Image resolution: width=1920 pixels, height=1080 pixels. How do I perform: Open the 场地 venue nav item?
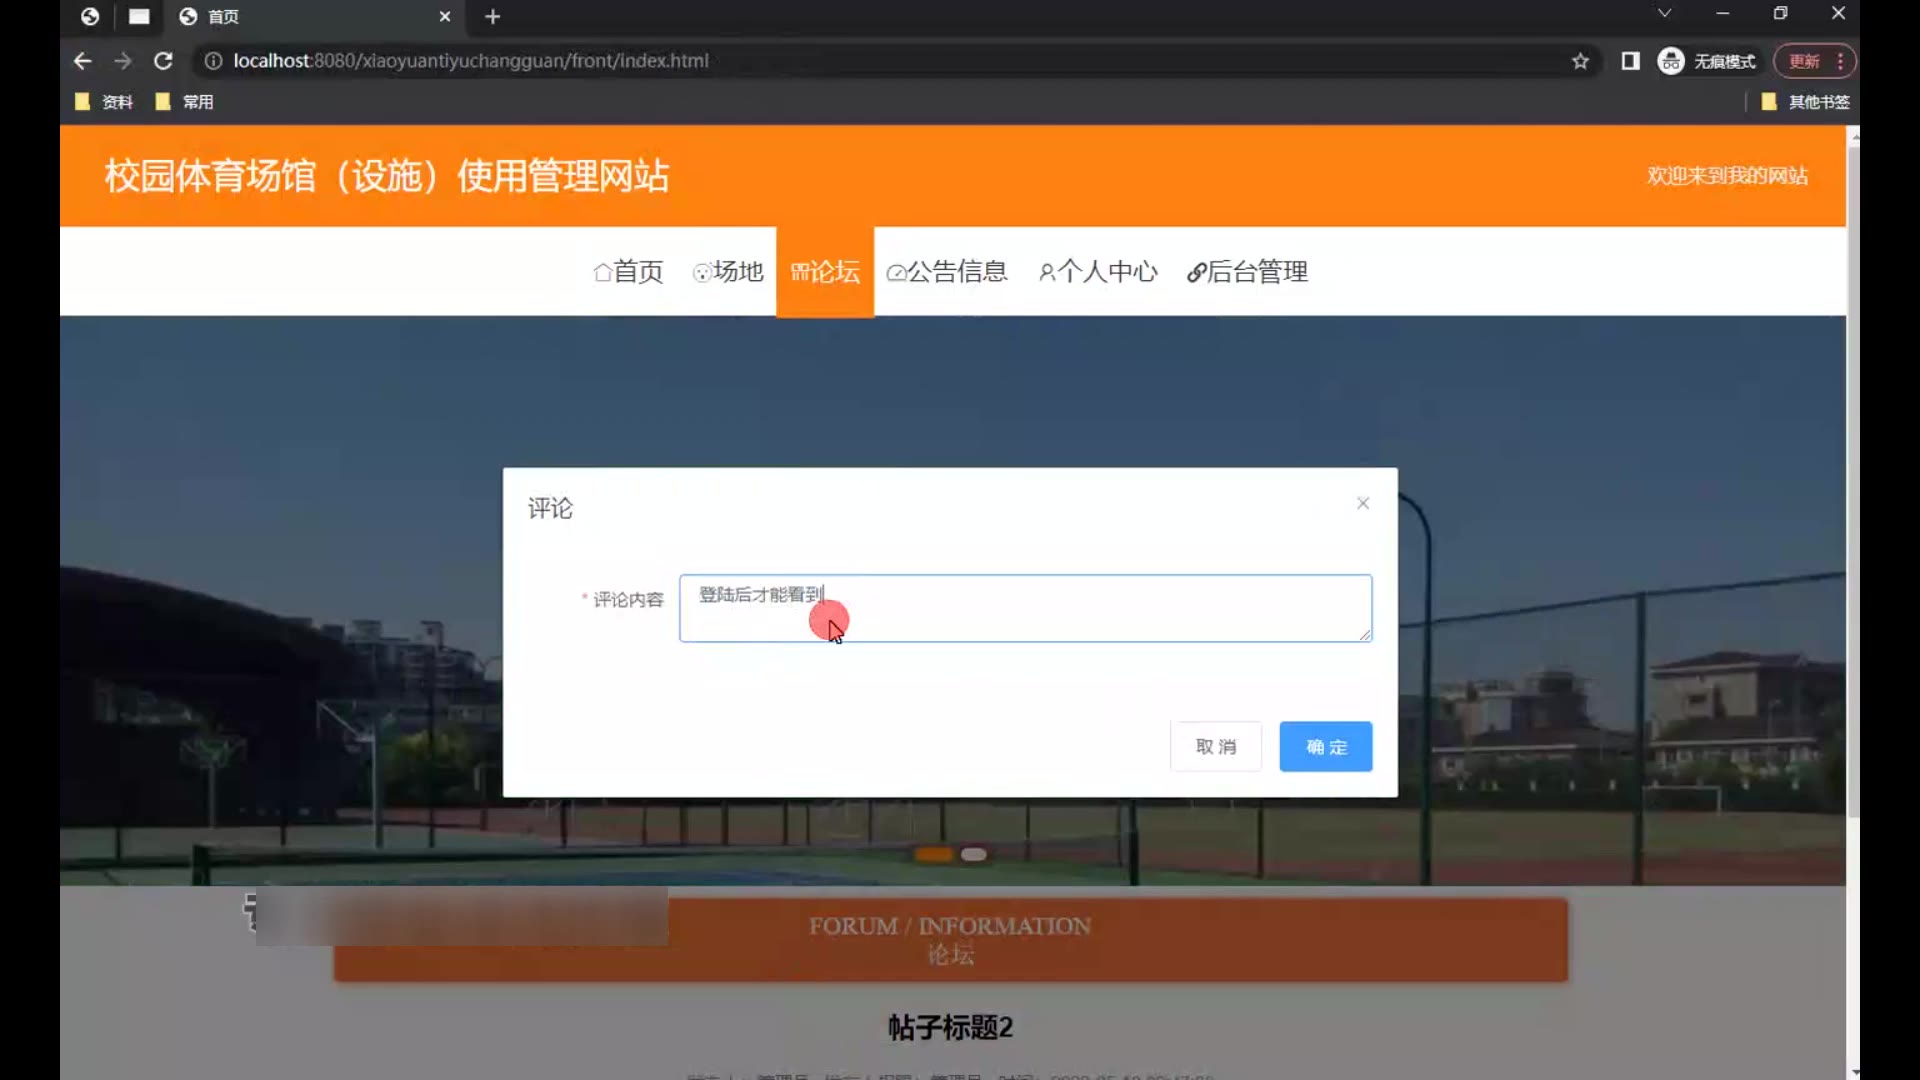pos(728,272)
